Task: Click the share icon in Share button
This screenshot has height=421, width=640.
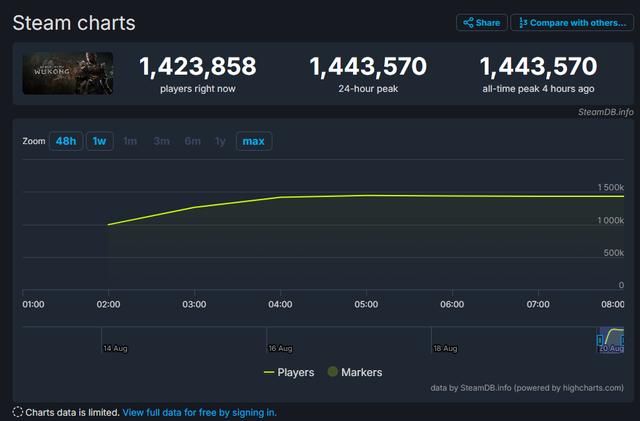Action: click(x=468, y=22)
